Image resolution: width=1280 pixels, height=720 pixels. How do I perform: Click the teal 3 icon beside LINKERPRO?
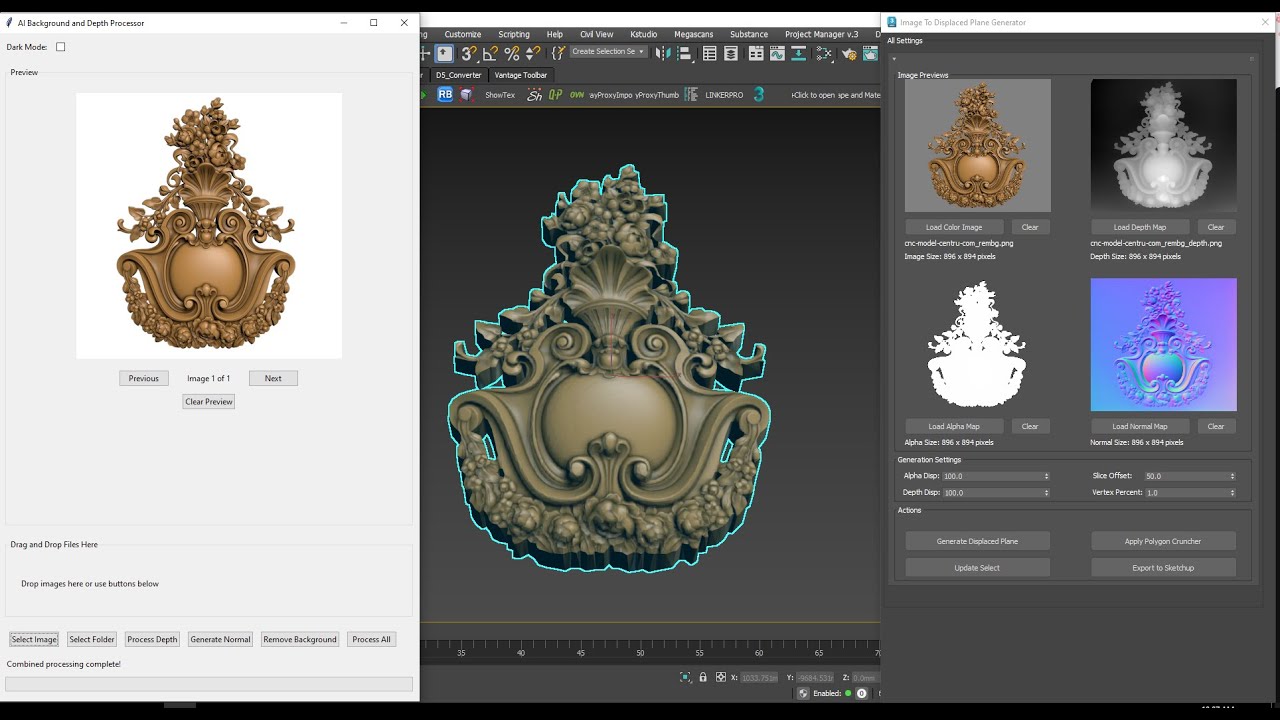click(759, 95)
